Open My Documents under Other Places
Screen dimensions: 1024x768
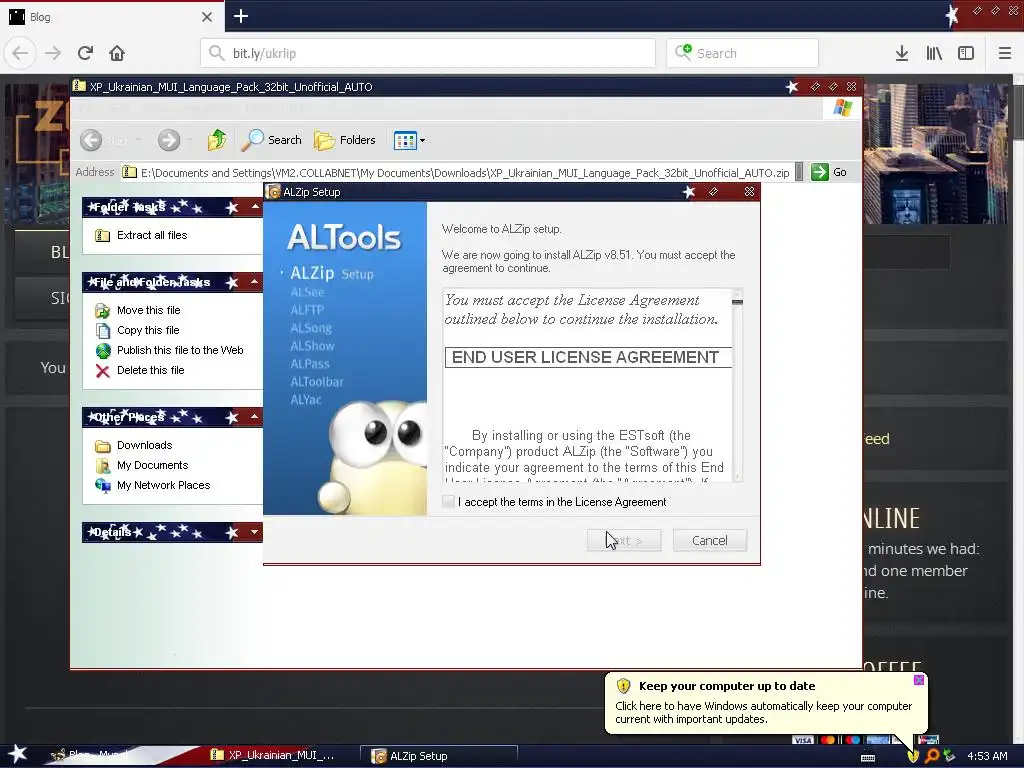point(152,465)
